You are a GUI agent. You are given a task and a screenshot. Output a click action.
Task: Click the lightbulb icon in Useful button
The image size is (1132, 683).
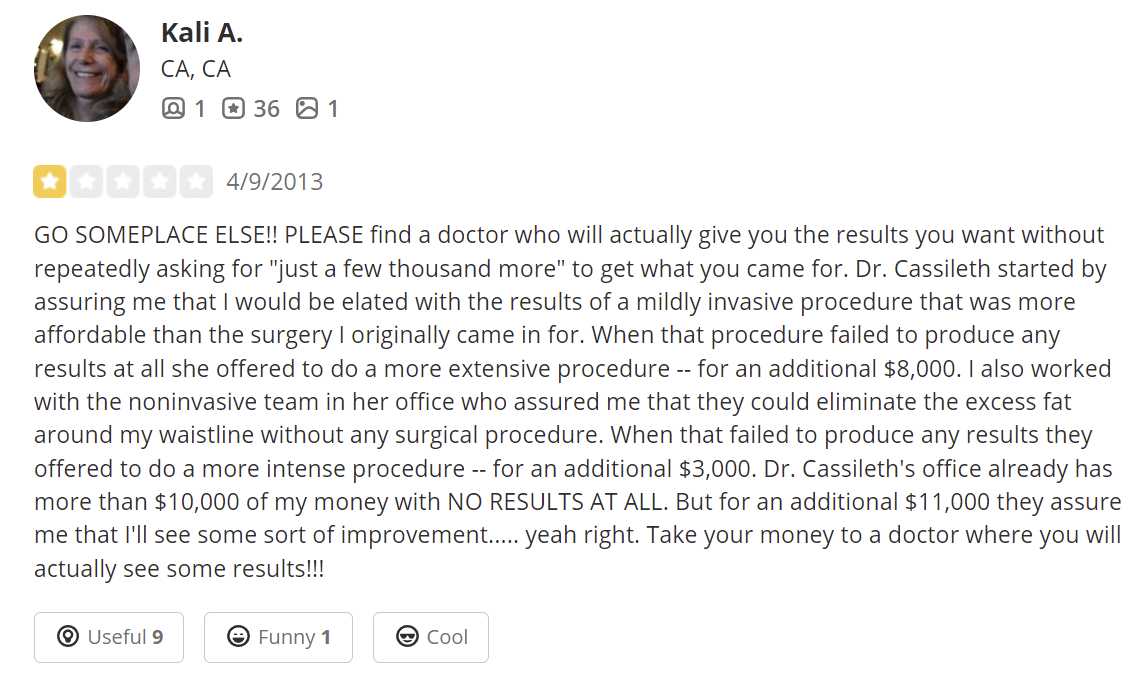pos(68,637)
